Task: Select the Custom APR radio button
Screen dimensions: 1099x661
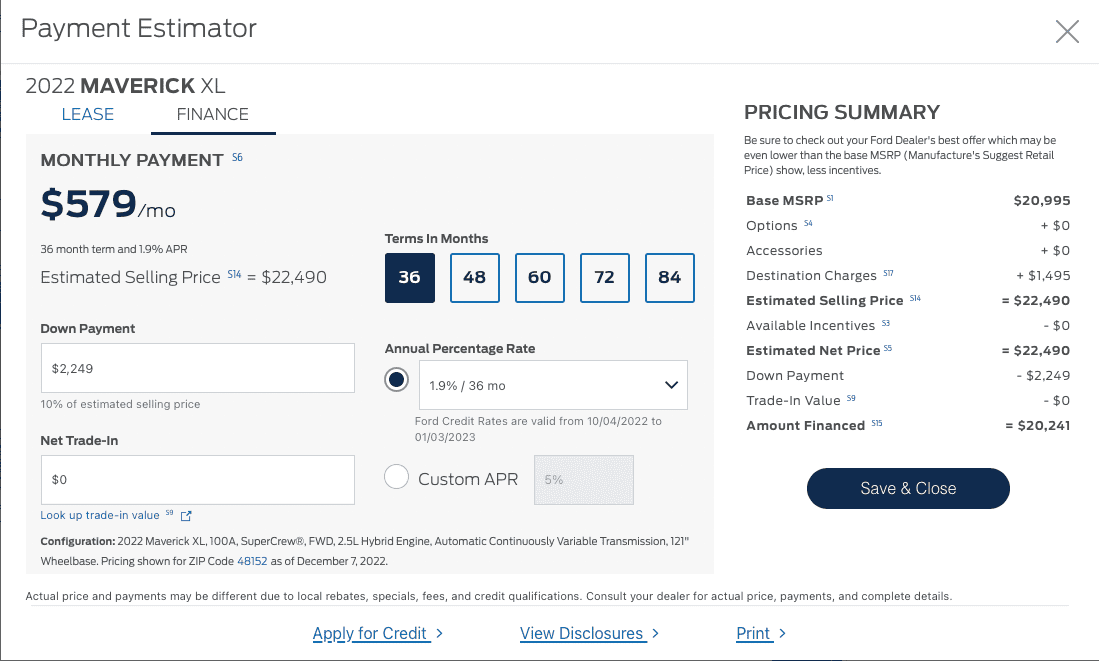Action: click(x=397, y=477)
